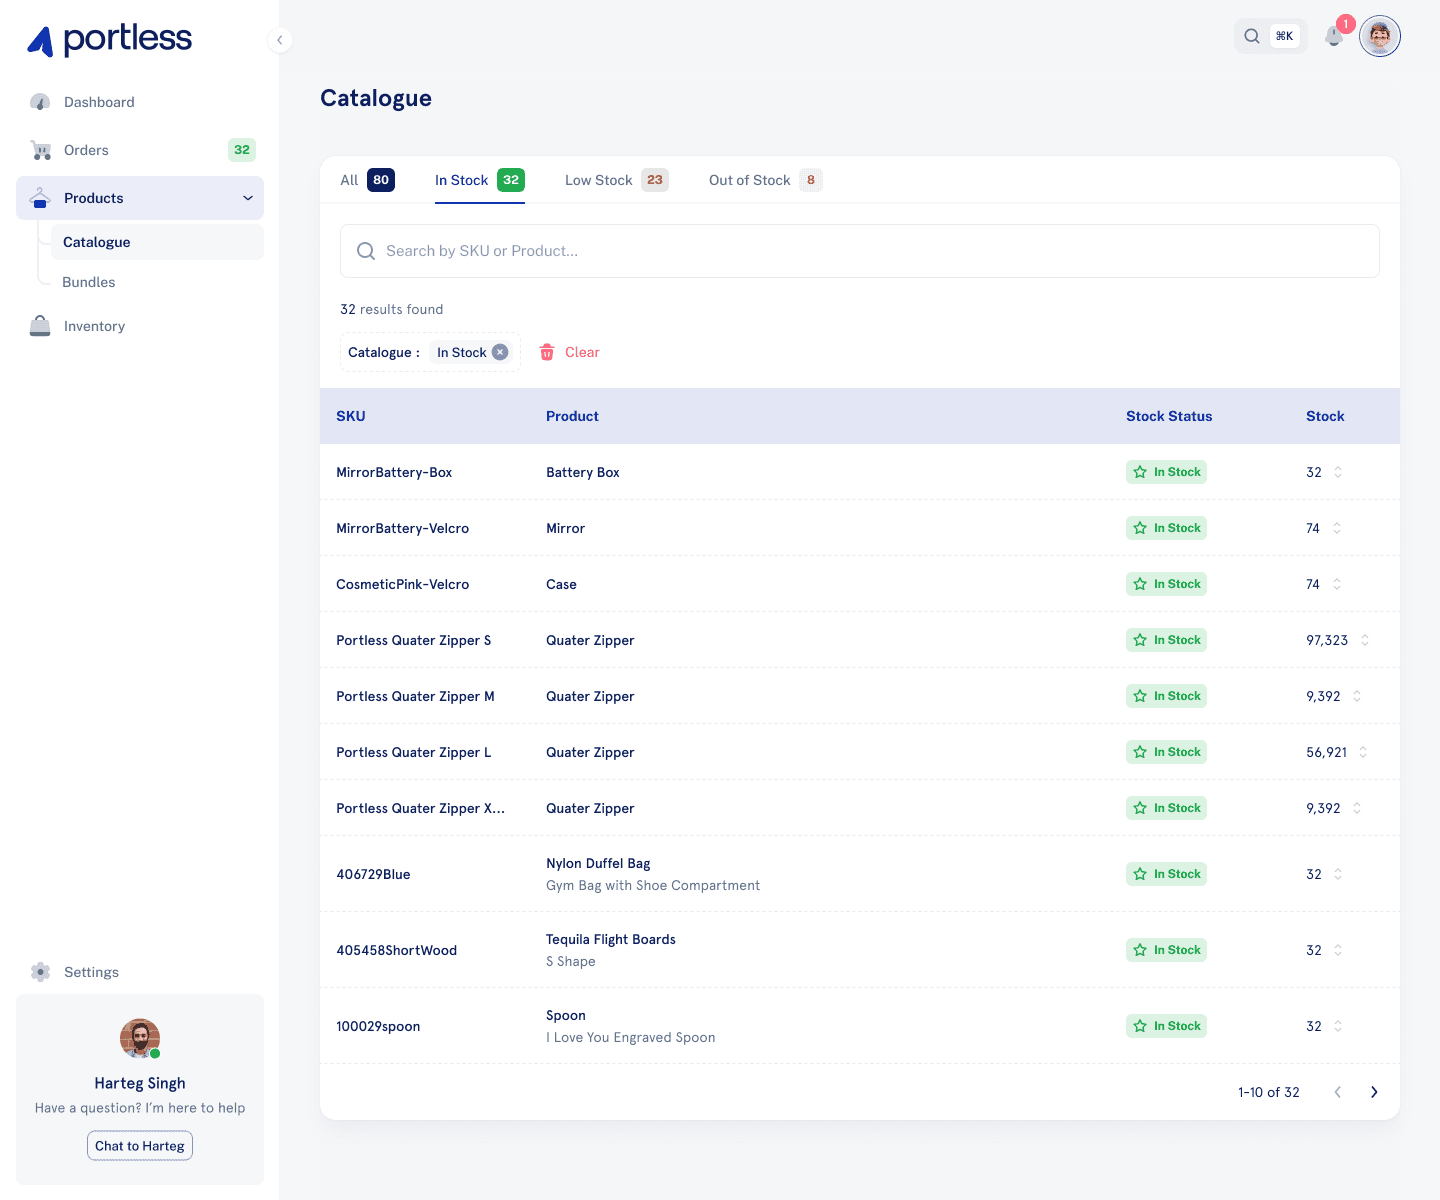Click In Stock badge for Quater Zipper S
The width and height of the screenshot is (1440, 1200).
[x=1166, y=640]
